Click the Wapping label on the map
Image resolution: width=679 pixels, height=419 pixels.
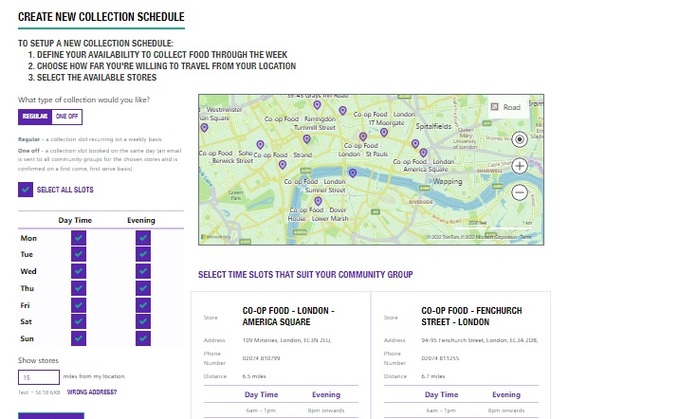(x=448, y=181)
